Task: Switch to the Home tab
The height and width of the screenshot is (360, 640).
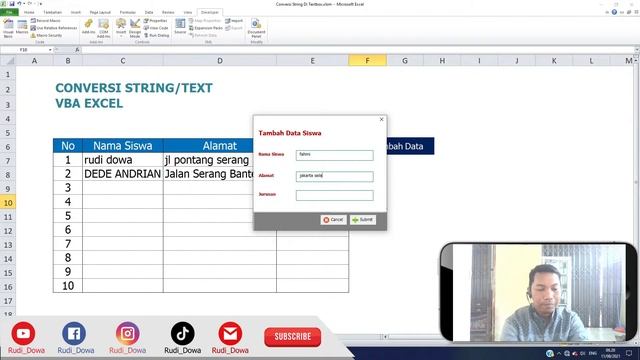Action: tap(29, 12)
